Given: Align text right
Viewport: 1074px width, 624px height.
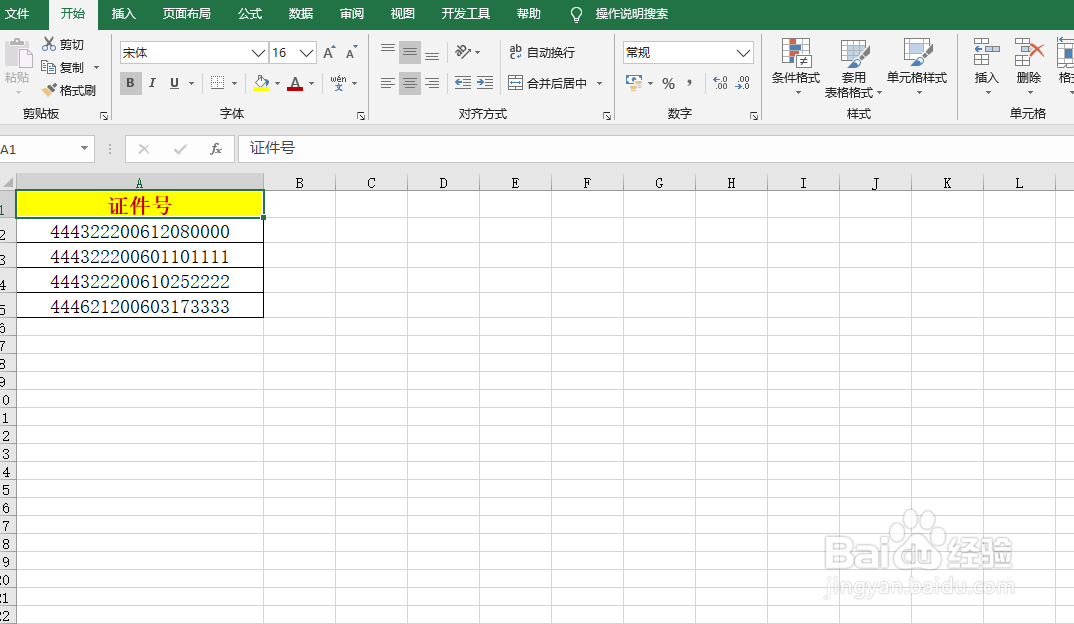Looking at the screenshot, I should 432,83.
